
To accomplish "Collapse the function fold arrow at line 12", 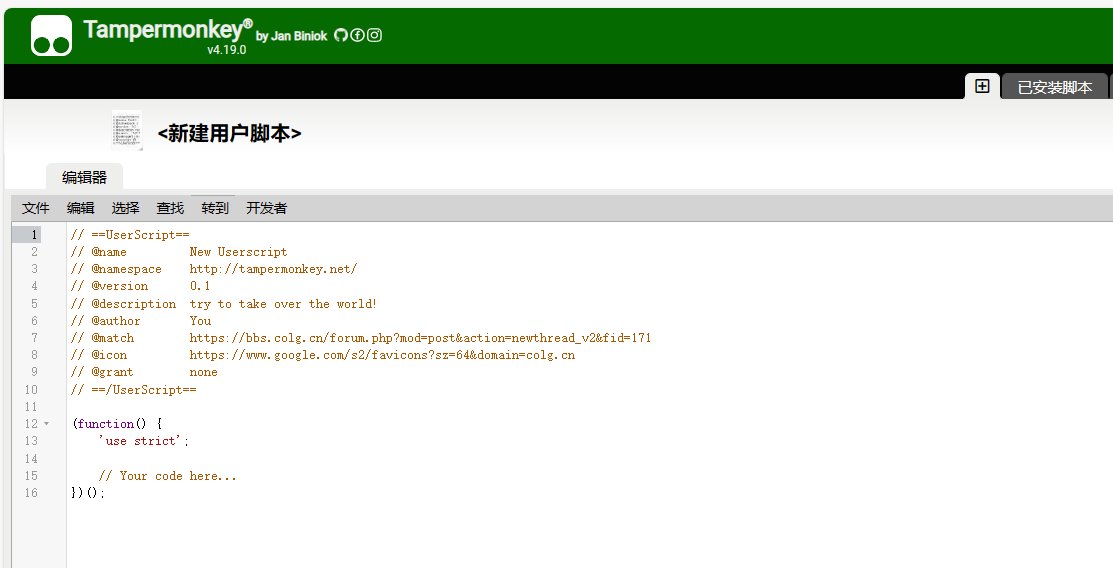I will pos(47,424).
